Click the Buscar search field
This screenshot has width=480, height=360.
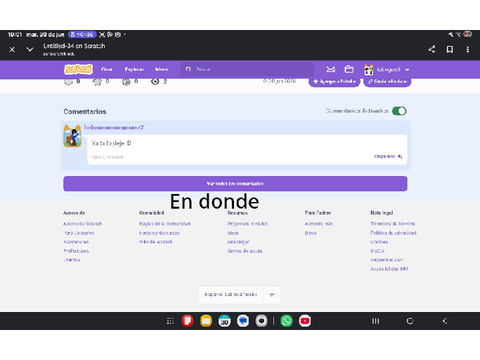pos(247,69)
